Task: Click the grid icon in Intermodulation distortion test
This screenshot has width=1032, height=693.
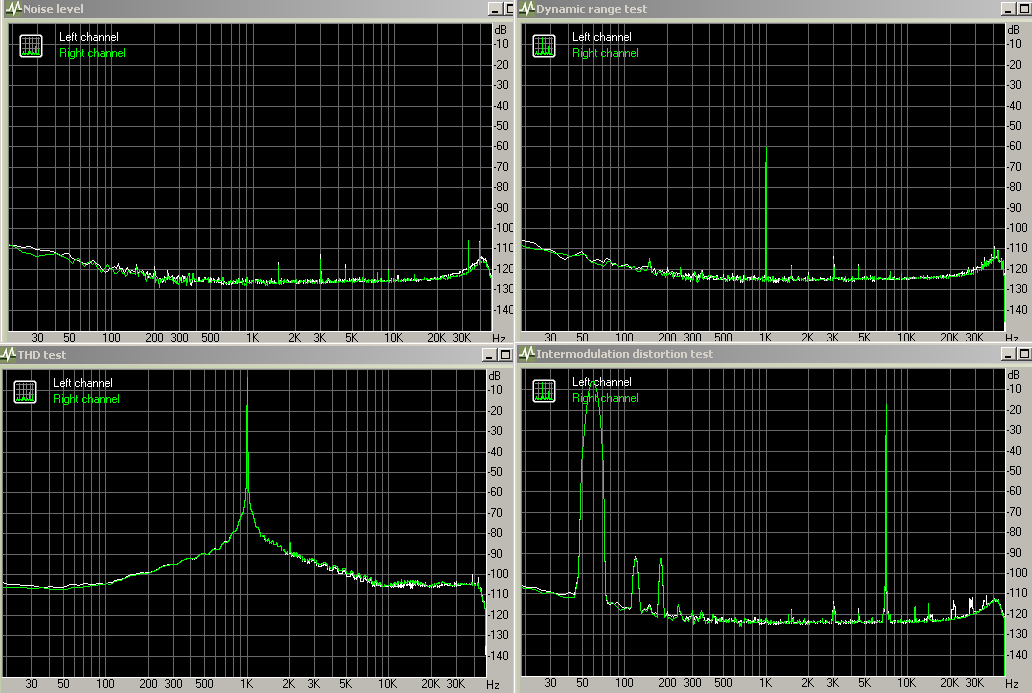Action: (x=544, y=392)
